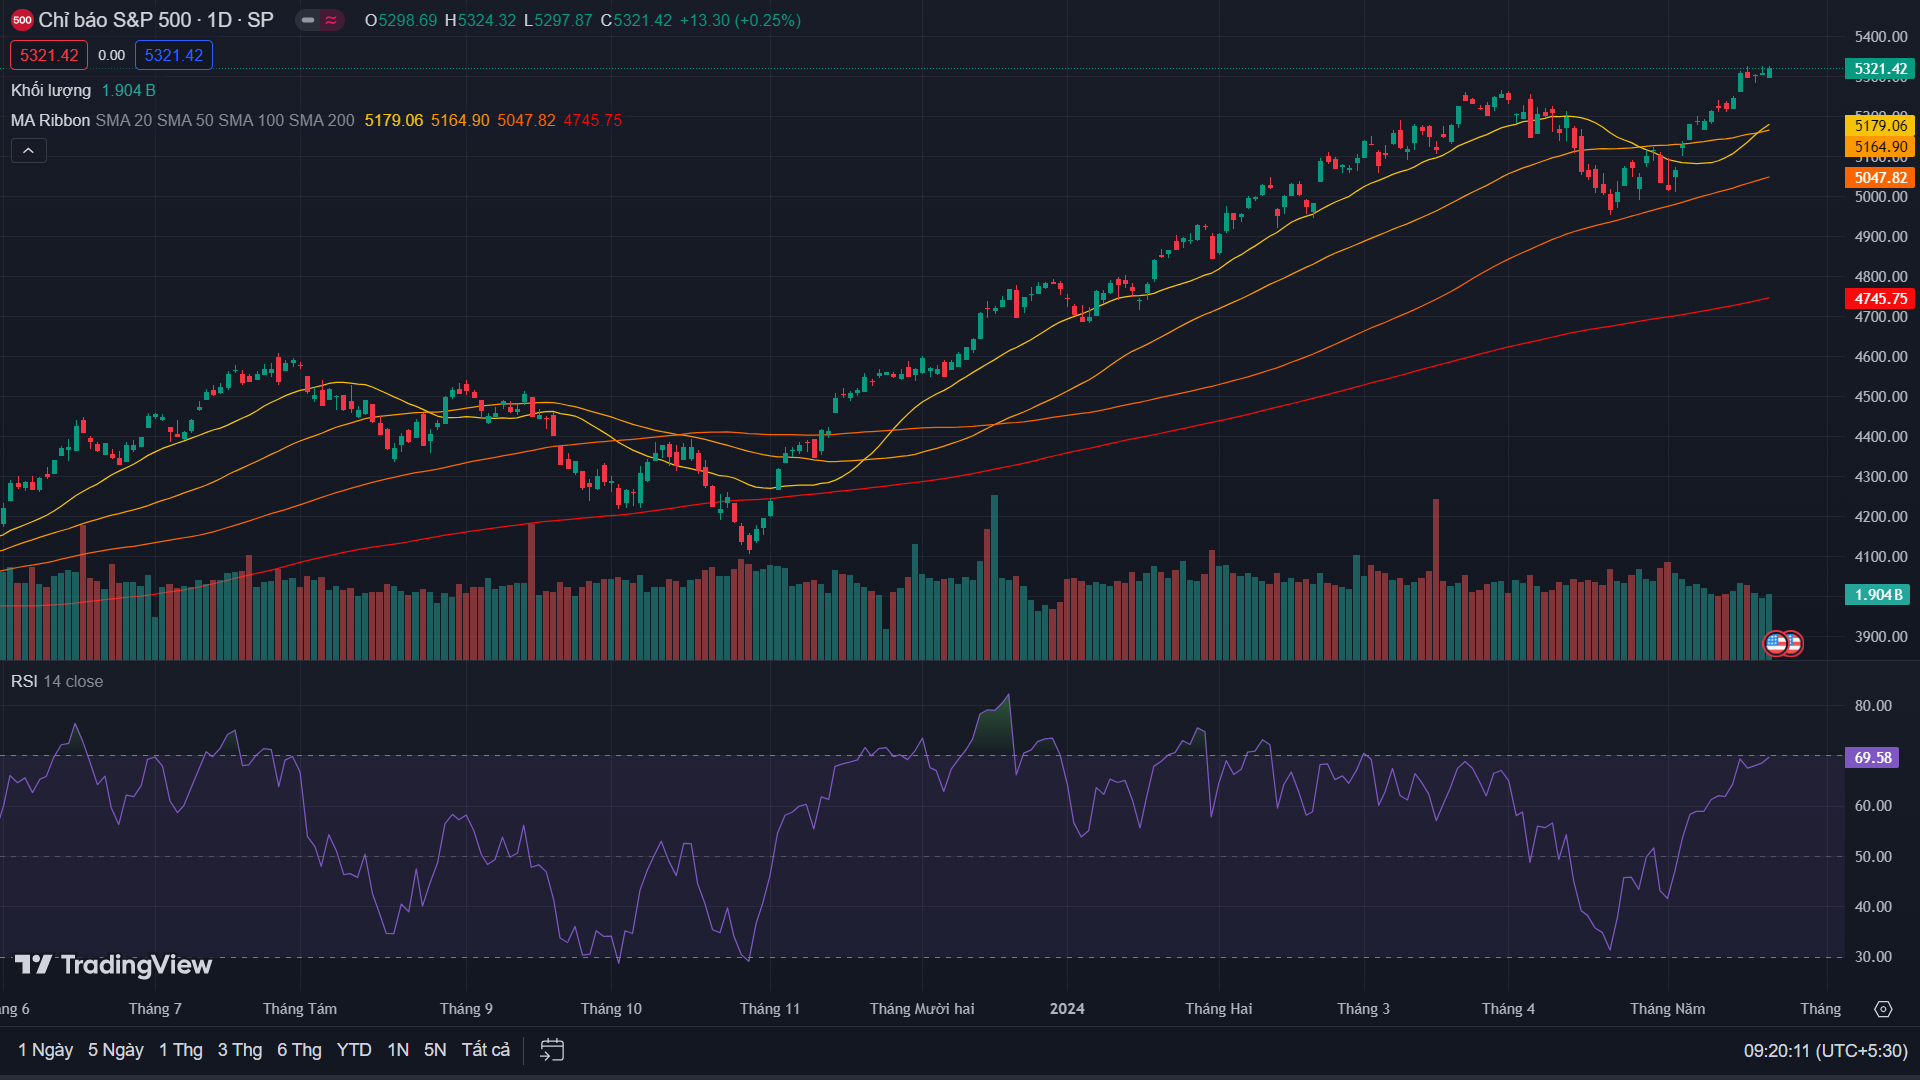Select the 1 Ngày time range
This screenshot has width=1920, height=1080.
coord(45,1050)
